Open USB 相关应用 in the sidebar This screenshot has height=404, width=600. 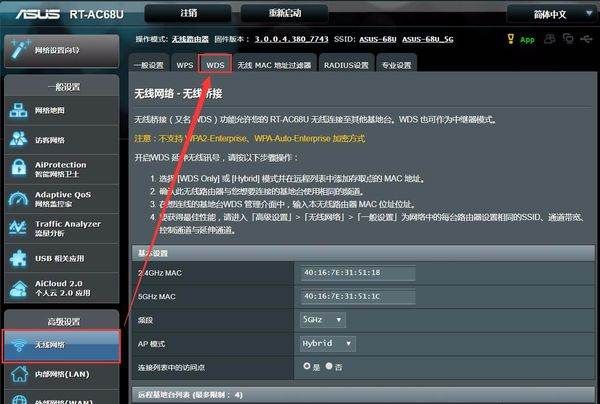[x=60, y=259]
